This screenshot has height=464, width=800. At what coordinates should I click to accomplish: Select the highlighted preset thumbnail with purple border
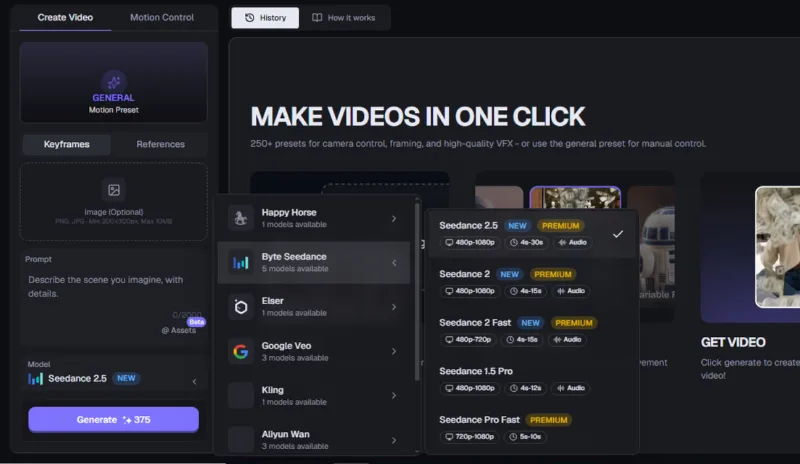click(575, 198)
